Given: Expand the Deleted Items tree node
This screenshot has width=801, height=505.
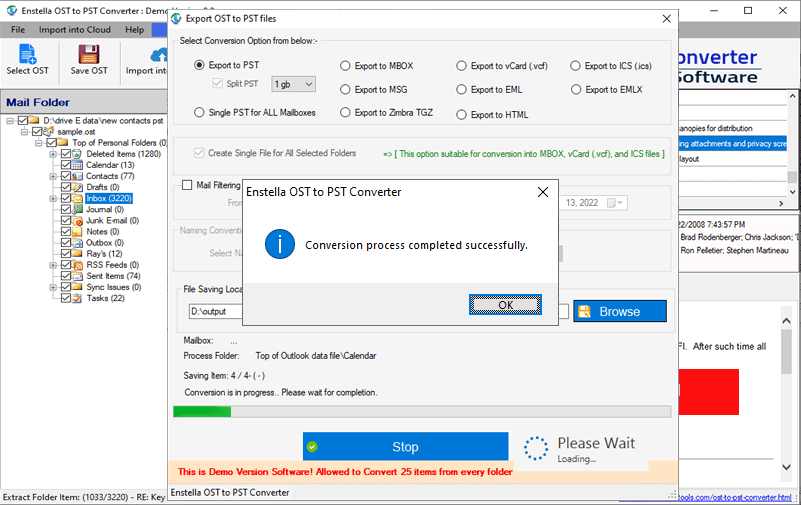Looking at the screenshot, I should coord(53,154).
